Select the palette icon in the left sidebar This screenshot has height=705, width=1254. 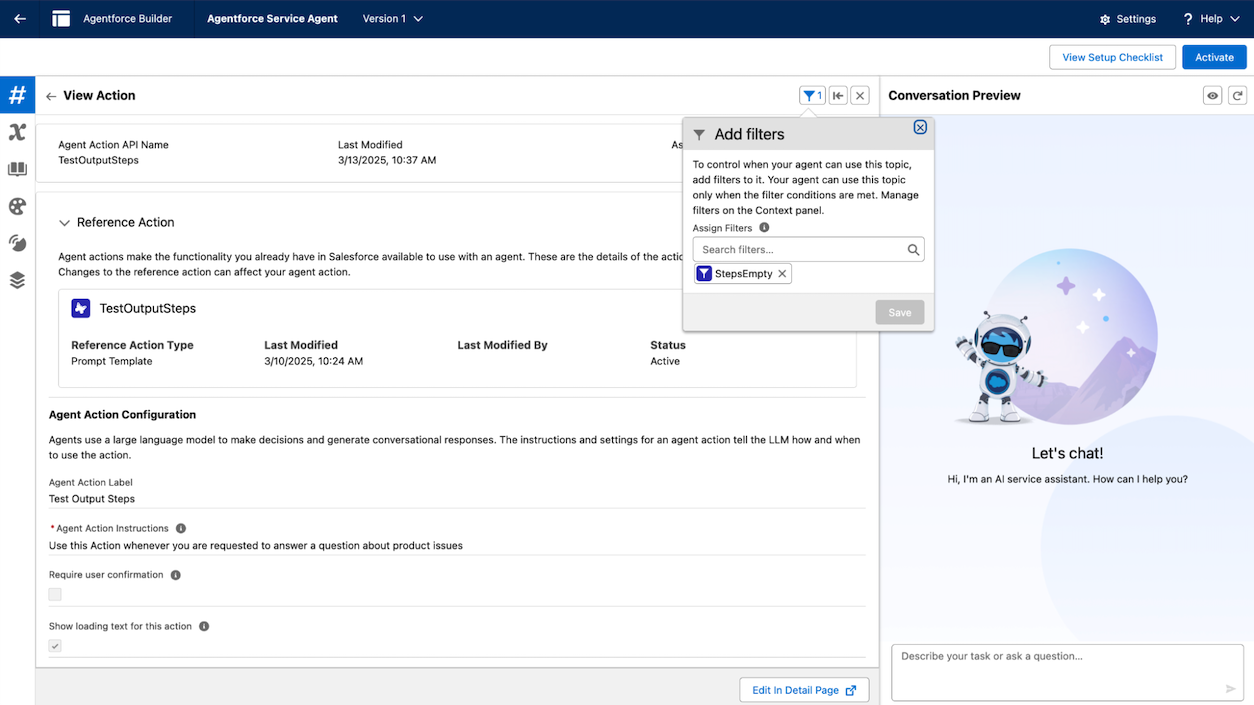pyautogui.click(x=17, y=205)
